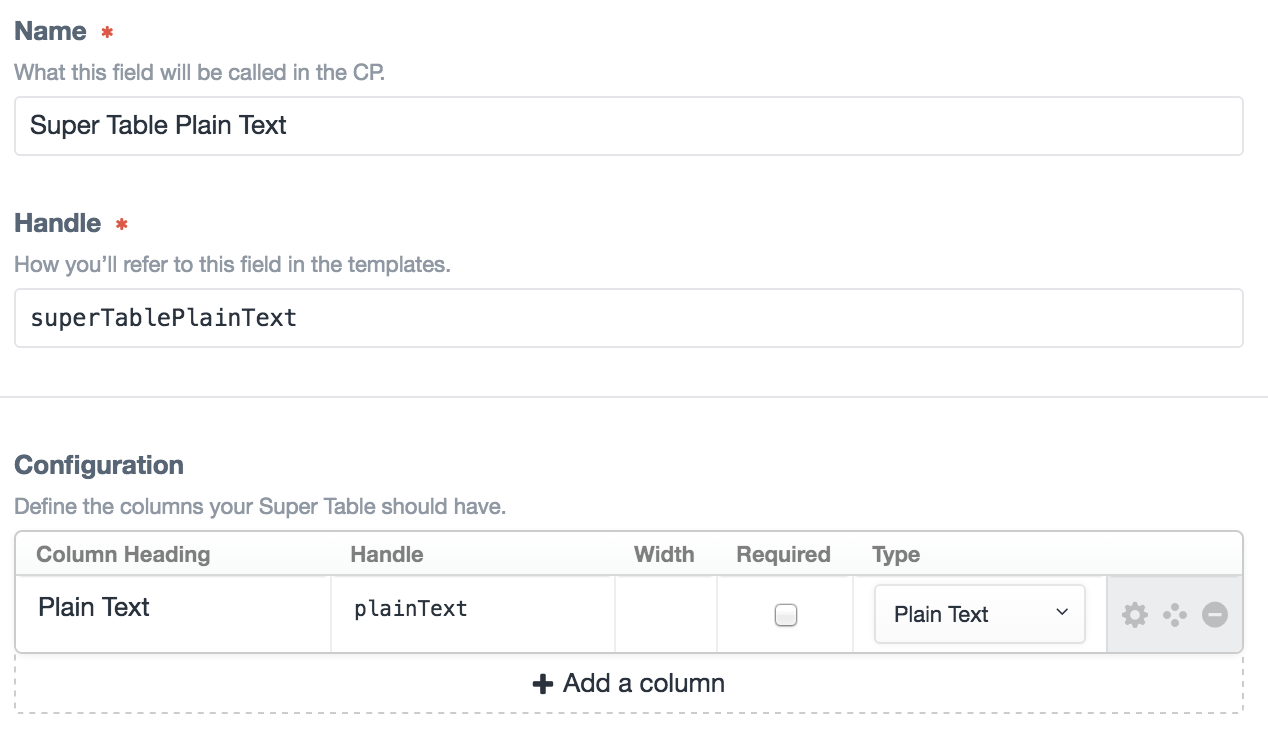Click the Configuration section heading
1268x740 pixels.
tap(99, 465)
